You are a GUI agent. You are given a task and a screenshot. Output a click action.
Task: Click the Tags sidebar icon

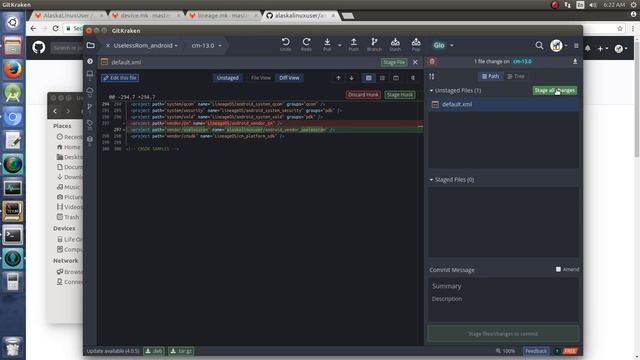pos(90,124)
